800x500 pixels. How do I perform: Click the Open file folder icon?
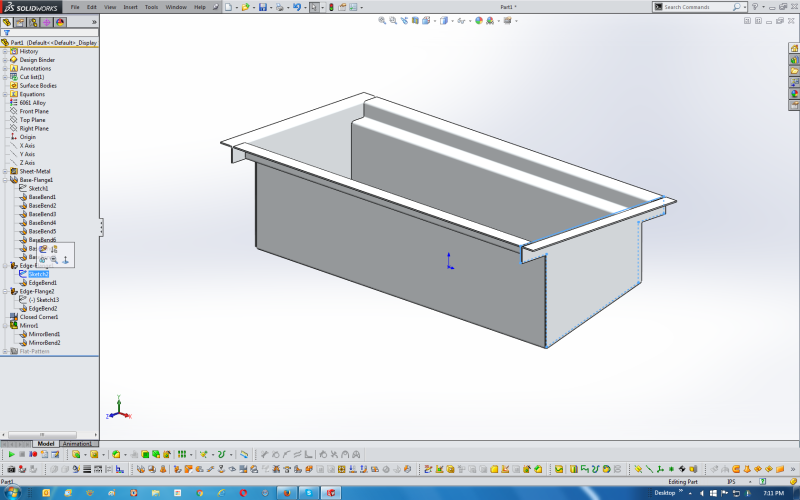(x=245, y=7)
